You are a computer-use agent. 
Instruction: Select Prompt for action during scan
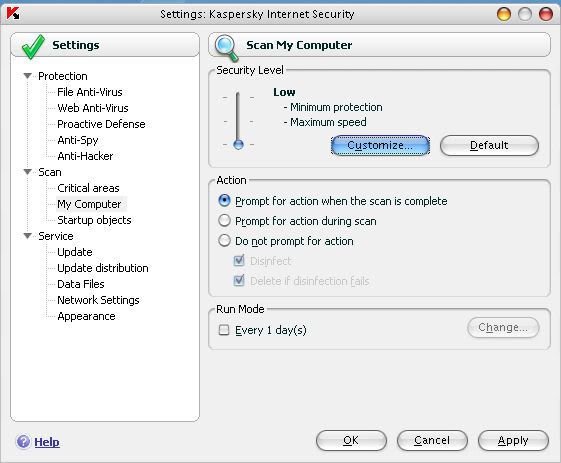(224, 220)
